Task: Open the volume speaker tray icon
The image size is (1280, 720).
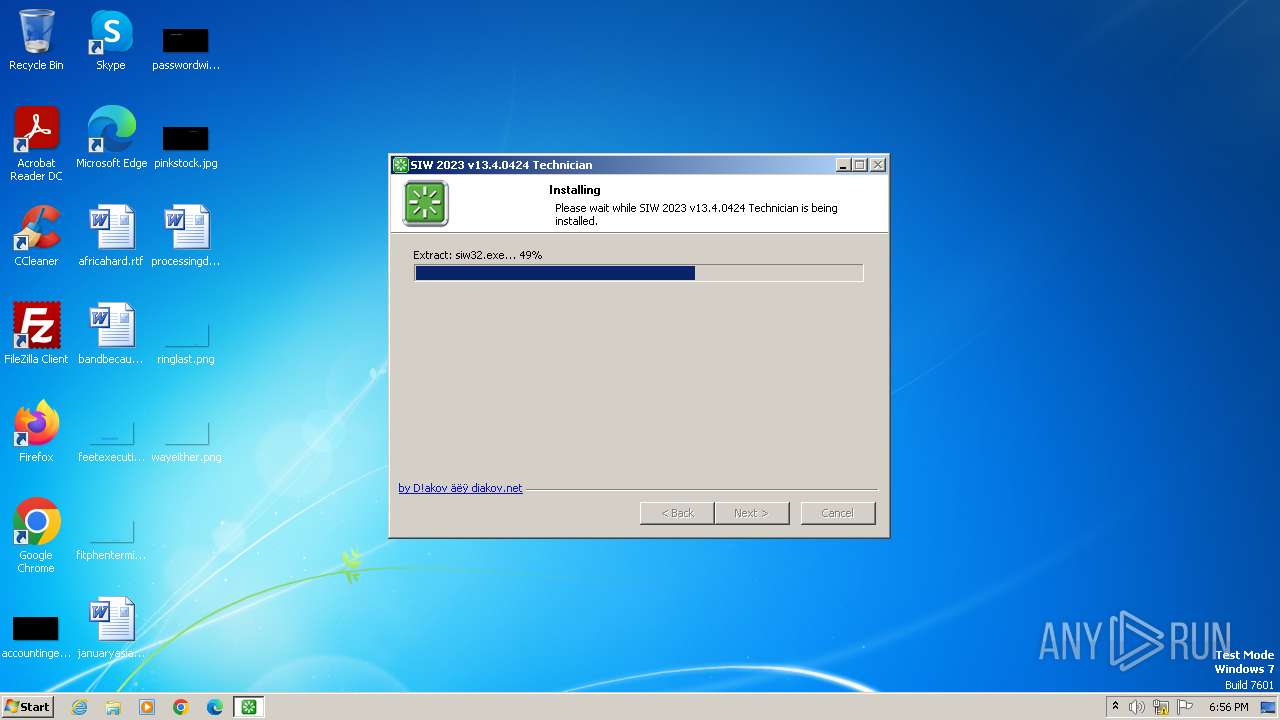Action: (x=1136, y=707)
